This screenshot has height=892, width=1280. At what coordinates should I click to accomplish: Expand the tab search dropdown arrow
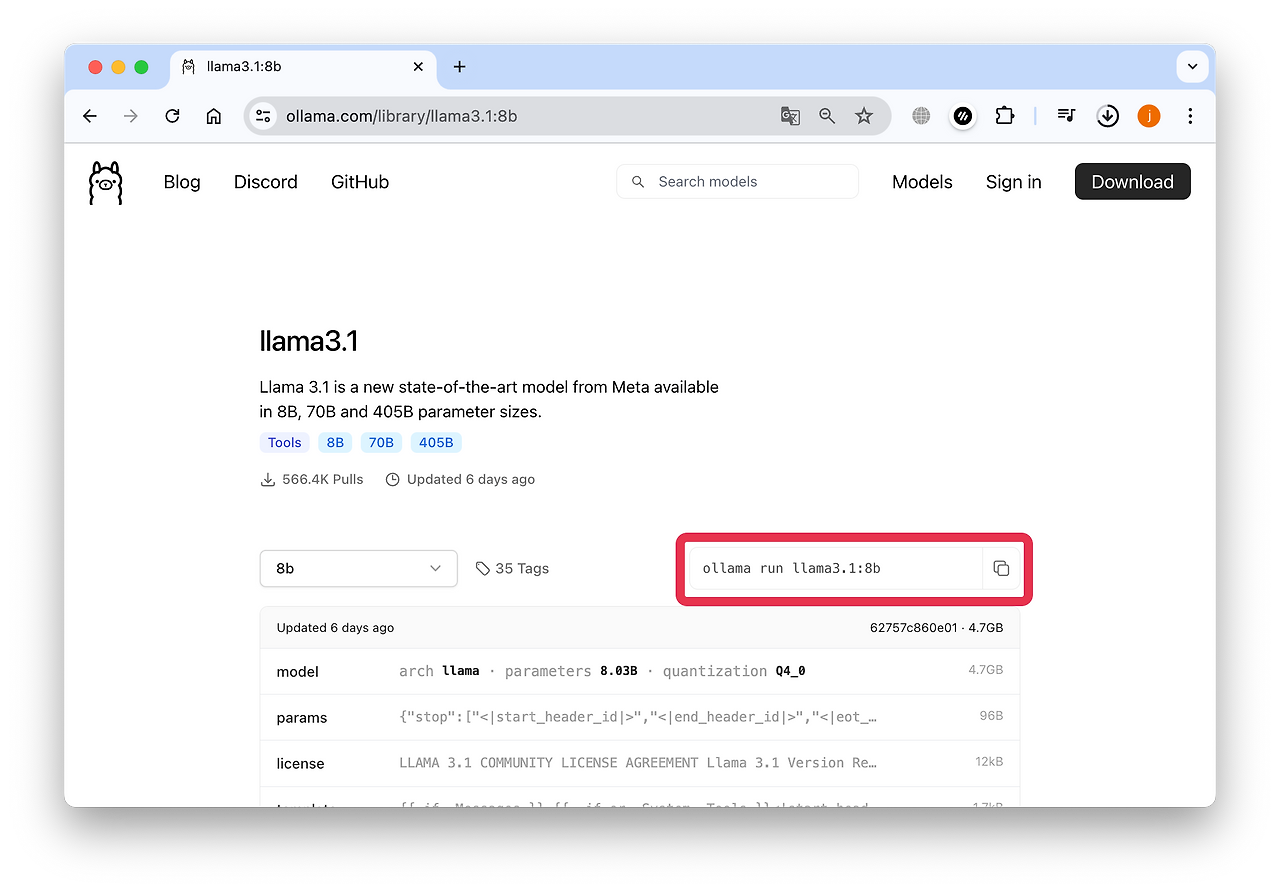pos(1192,67)
